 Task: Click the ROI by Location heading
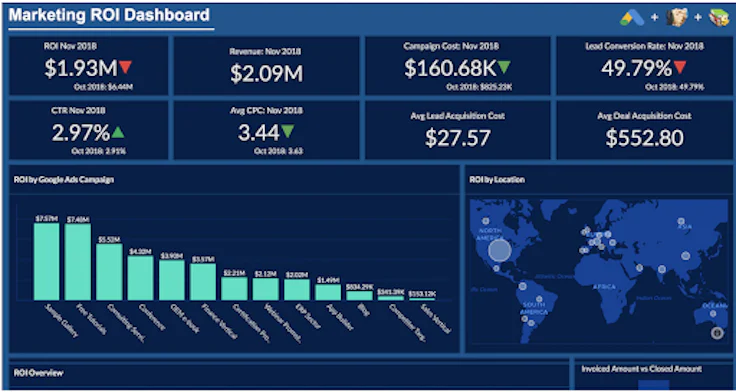(497, 179)
